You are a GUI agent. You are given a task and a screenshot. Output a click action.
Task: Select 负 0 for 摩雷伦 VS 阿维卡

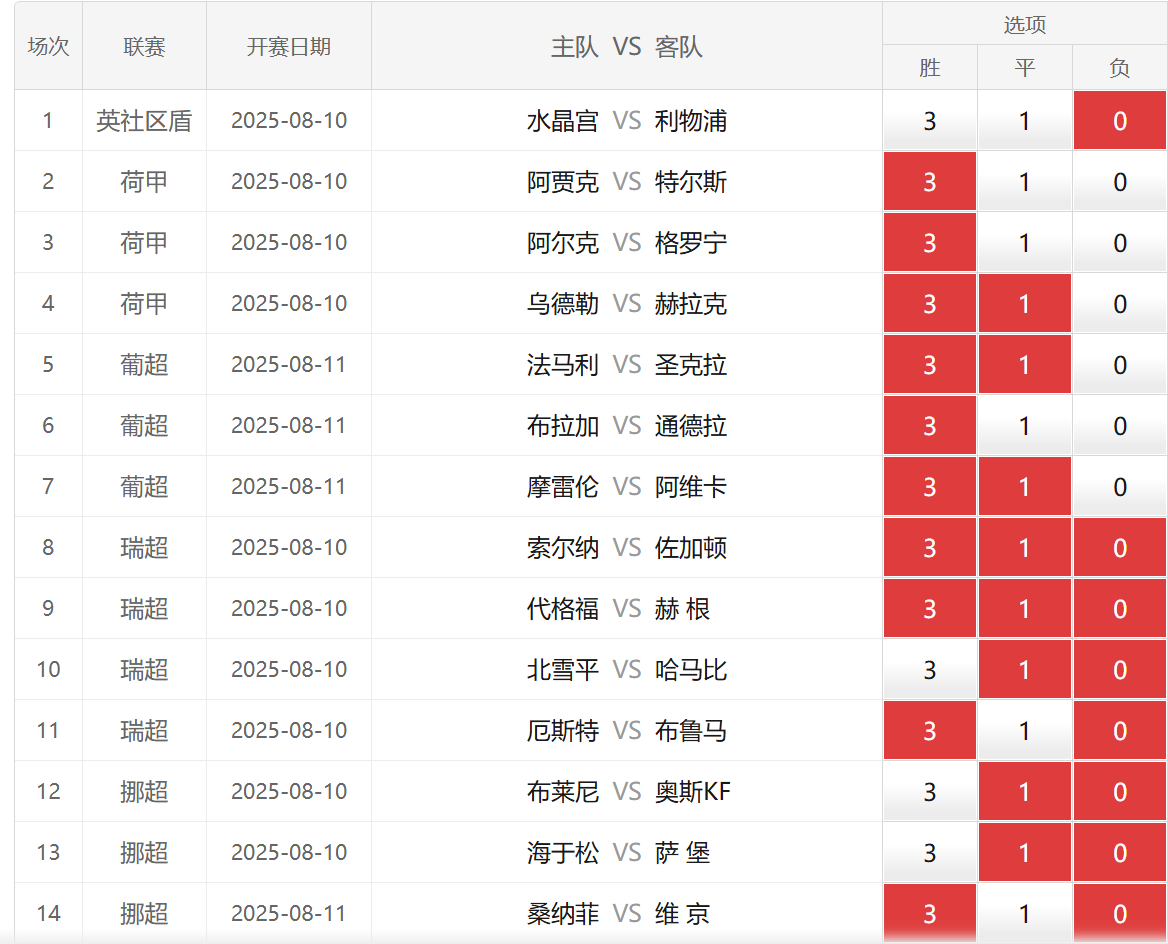[x=1120, y=487]
